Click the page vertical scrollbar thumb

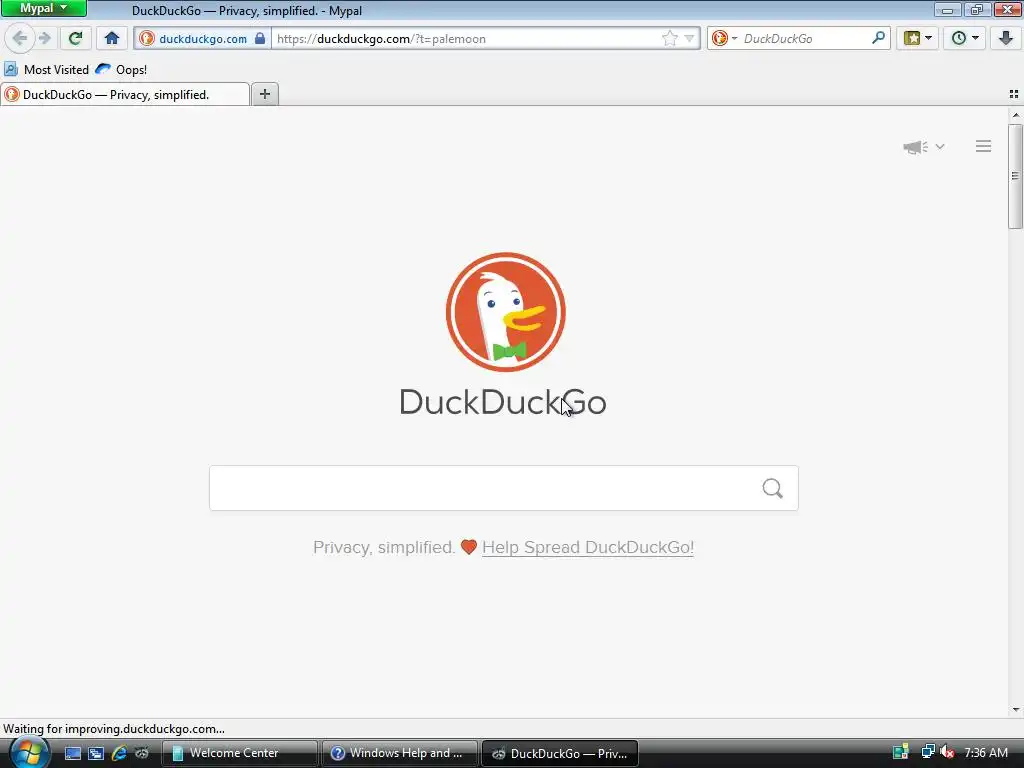point(1015,176)
